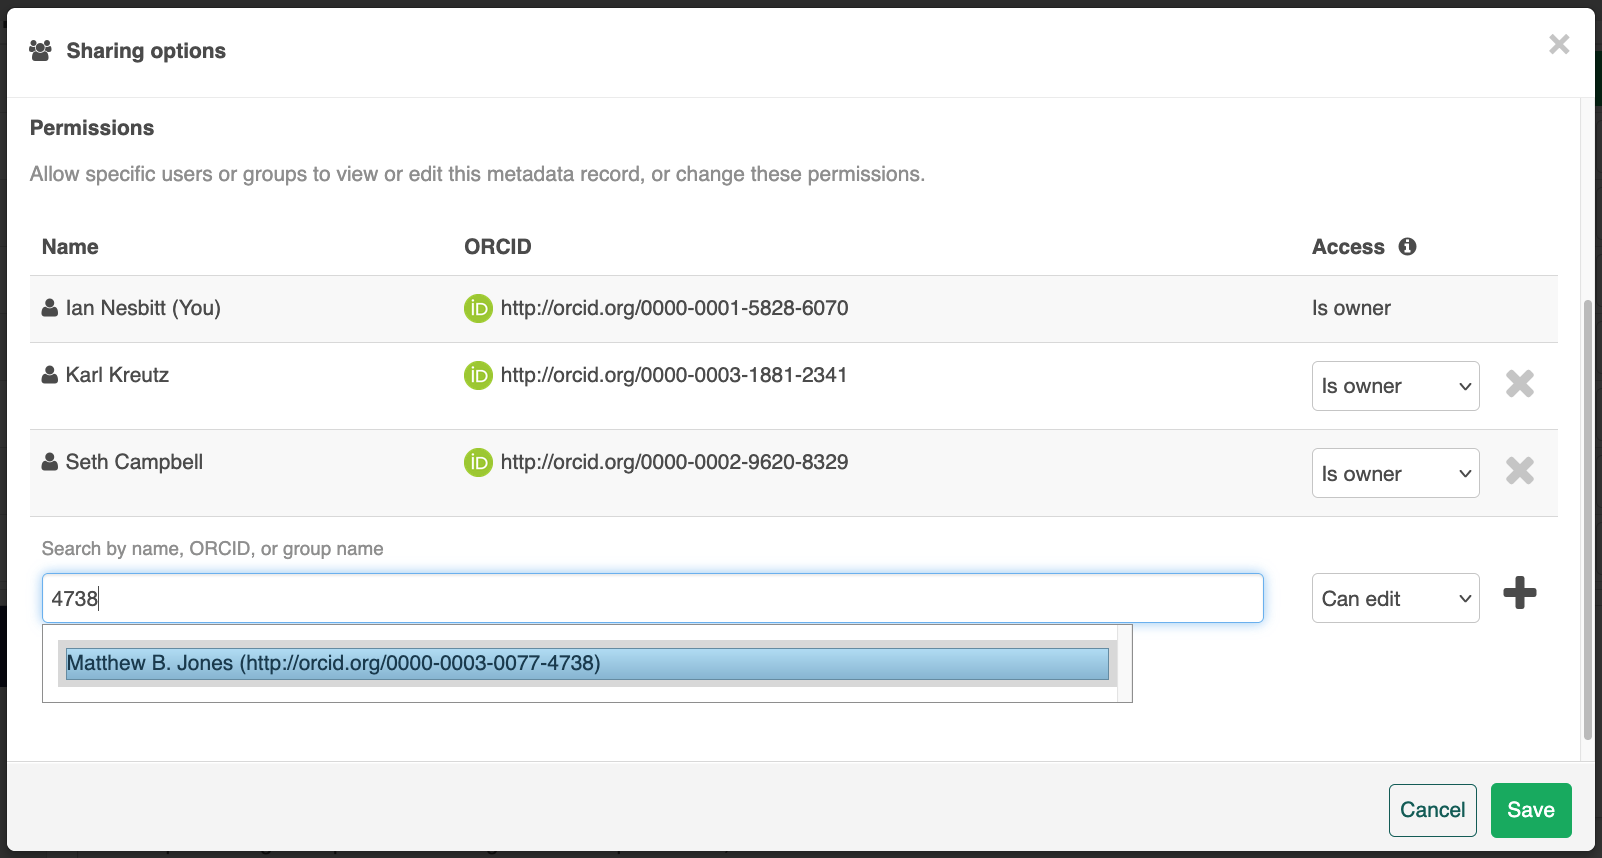This screenshot has height=858, width=1602.
Task: Click the Access info icon
Action: (x=1407, y=246)
